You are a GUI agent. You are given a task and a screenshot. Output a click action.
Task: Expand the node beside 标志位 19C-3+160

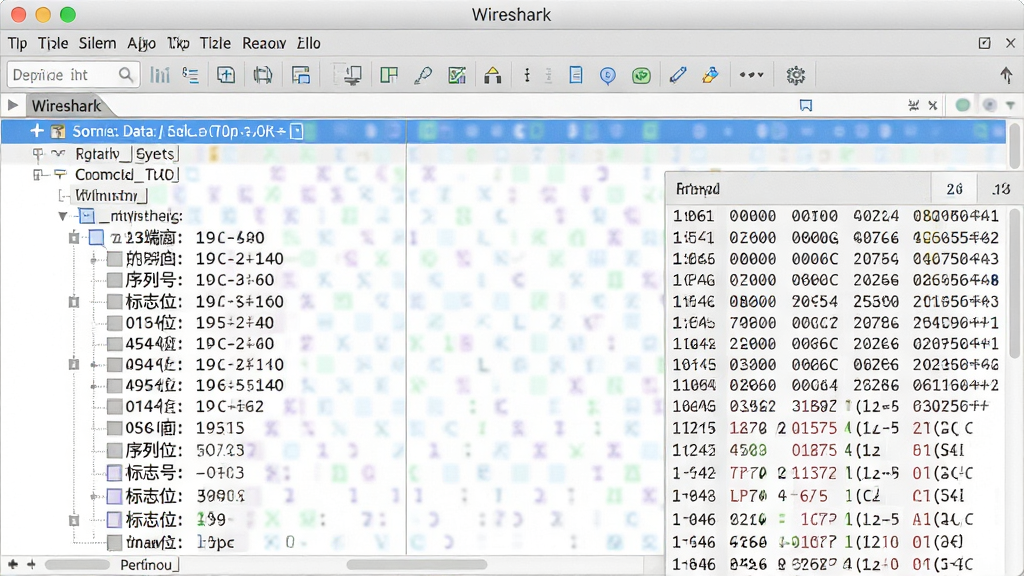[74, 302]
